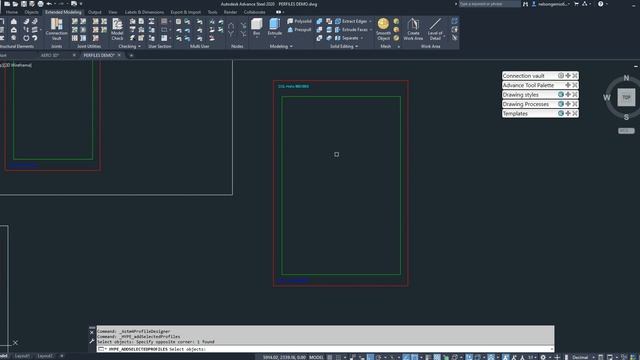The image size is (640, 360).
Task: Switch to the PERFILES DEMO drawing tab
Action: (99, 55)
